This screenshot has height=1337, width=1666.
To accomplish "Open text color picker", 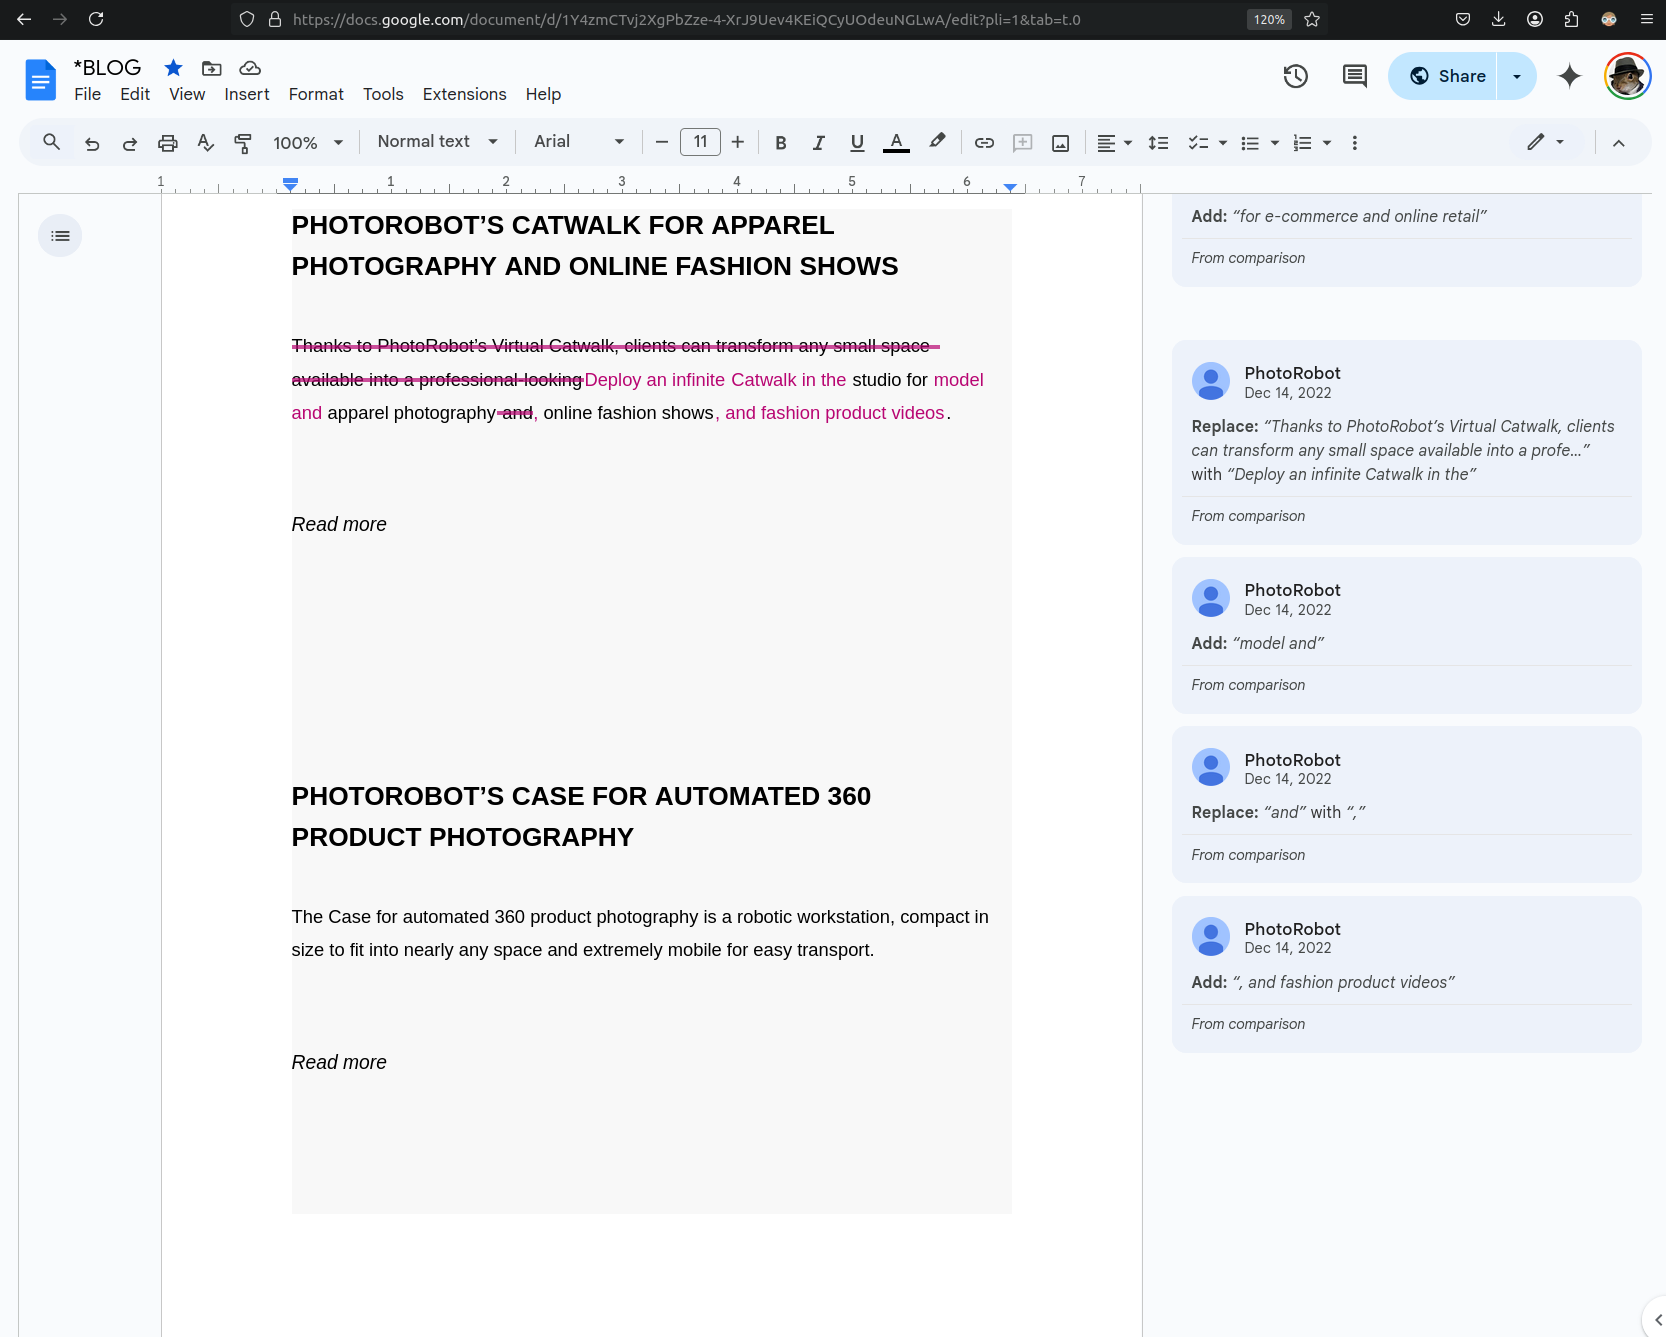I will point(896,143).
